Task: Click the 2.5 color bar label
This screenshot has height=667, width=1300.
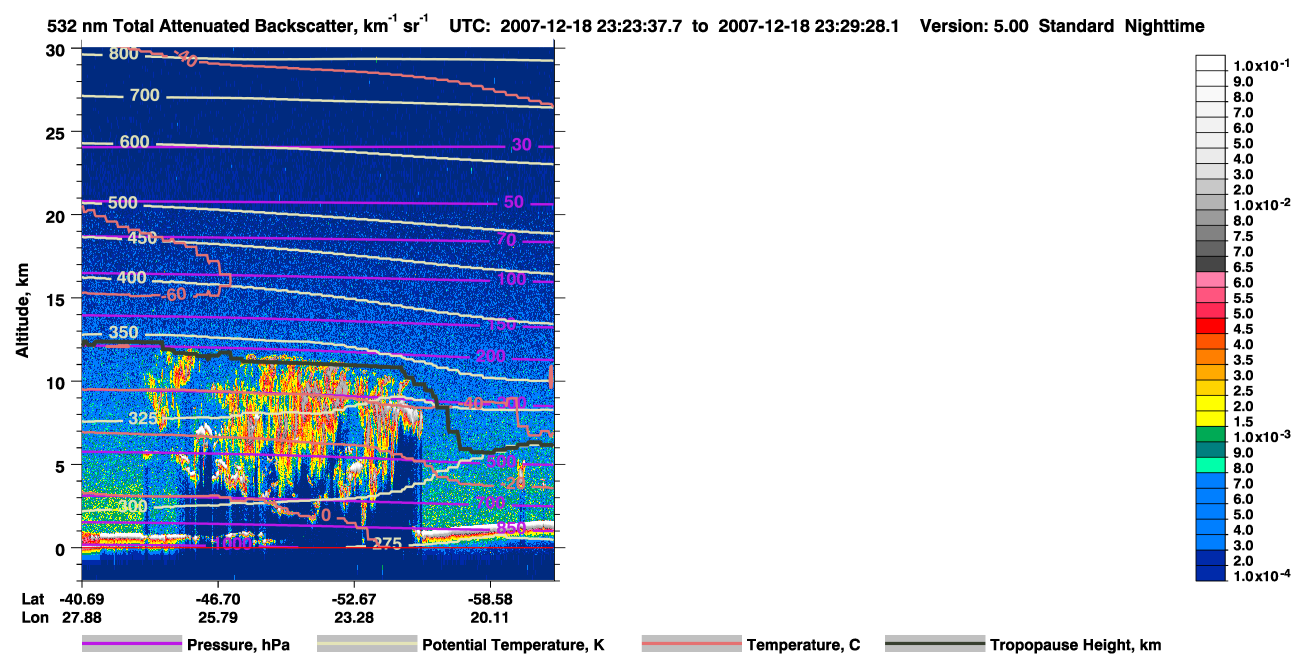Action: coord(1244,390)
